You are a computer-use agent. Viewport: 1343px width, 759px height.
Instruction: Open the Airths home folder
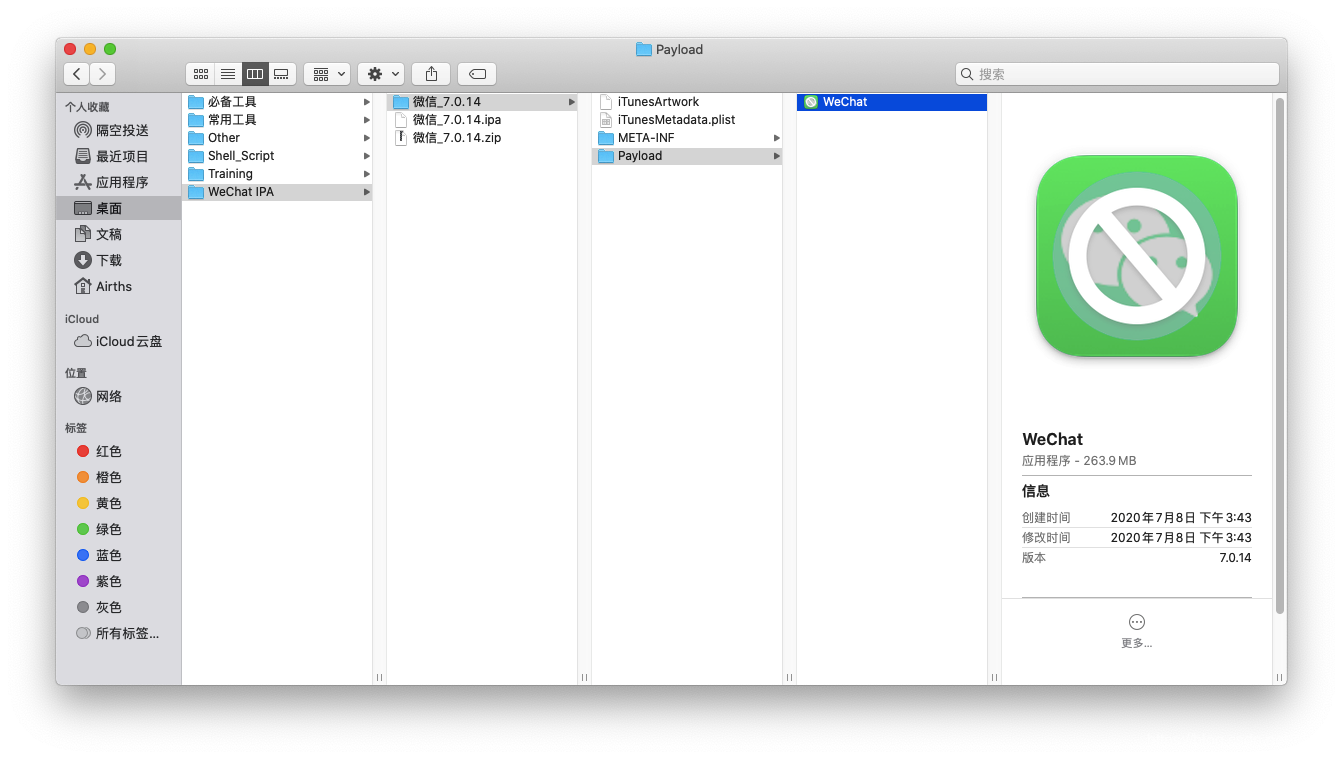(118, 286)
